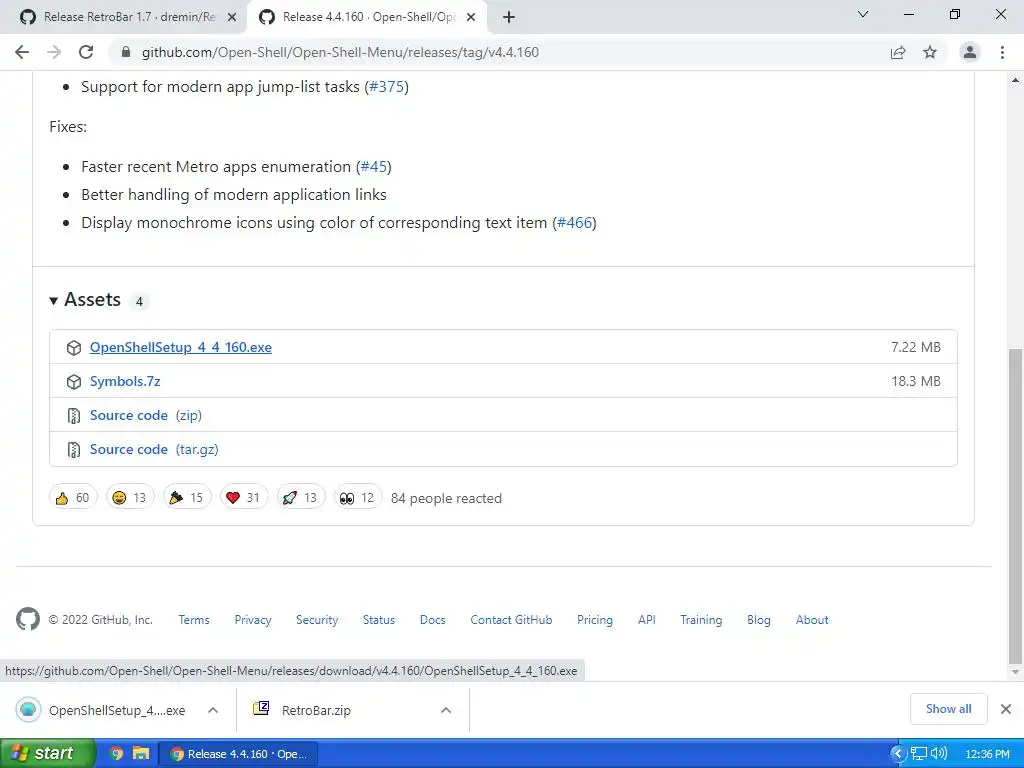
Task: Click scrollbar down arrow
Action: (1016, 672)
